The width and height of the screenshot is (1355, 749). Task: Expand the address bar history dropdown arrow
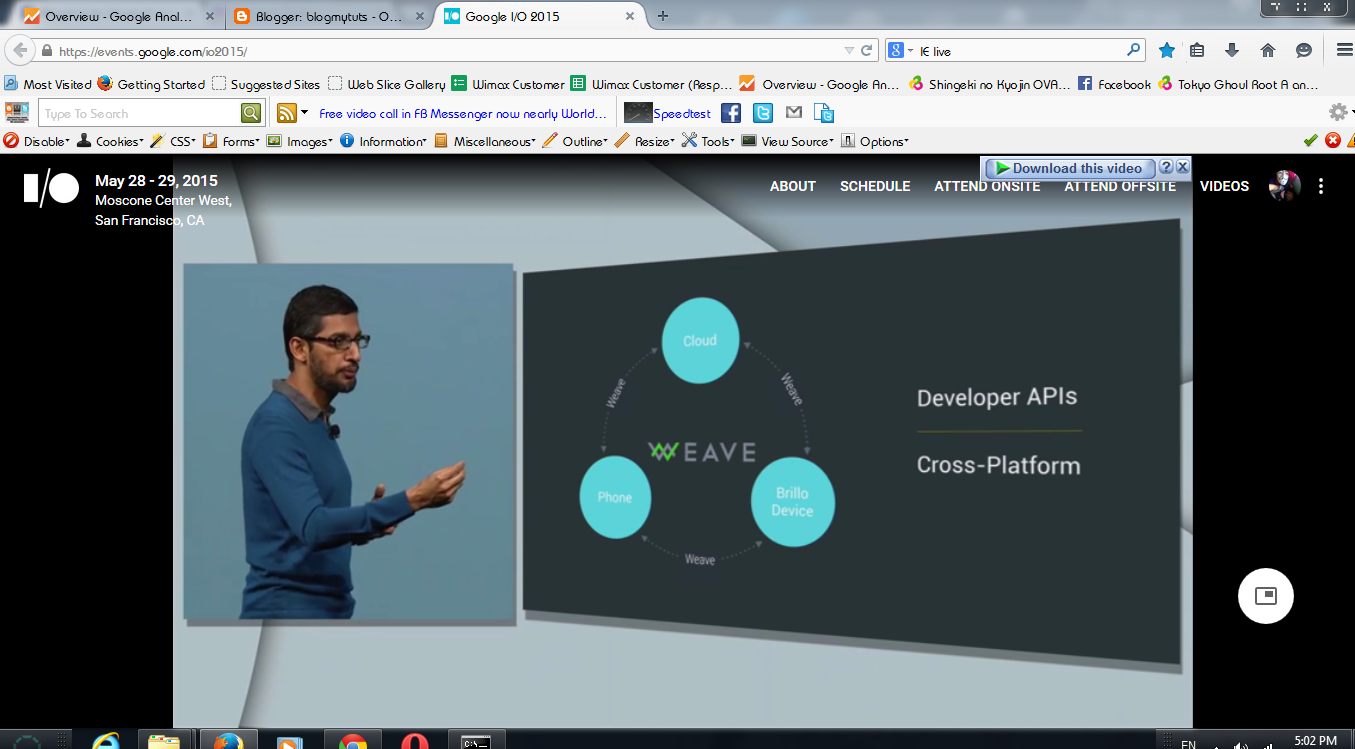coord(849,50)
